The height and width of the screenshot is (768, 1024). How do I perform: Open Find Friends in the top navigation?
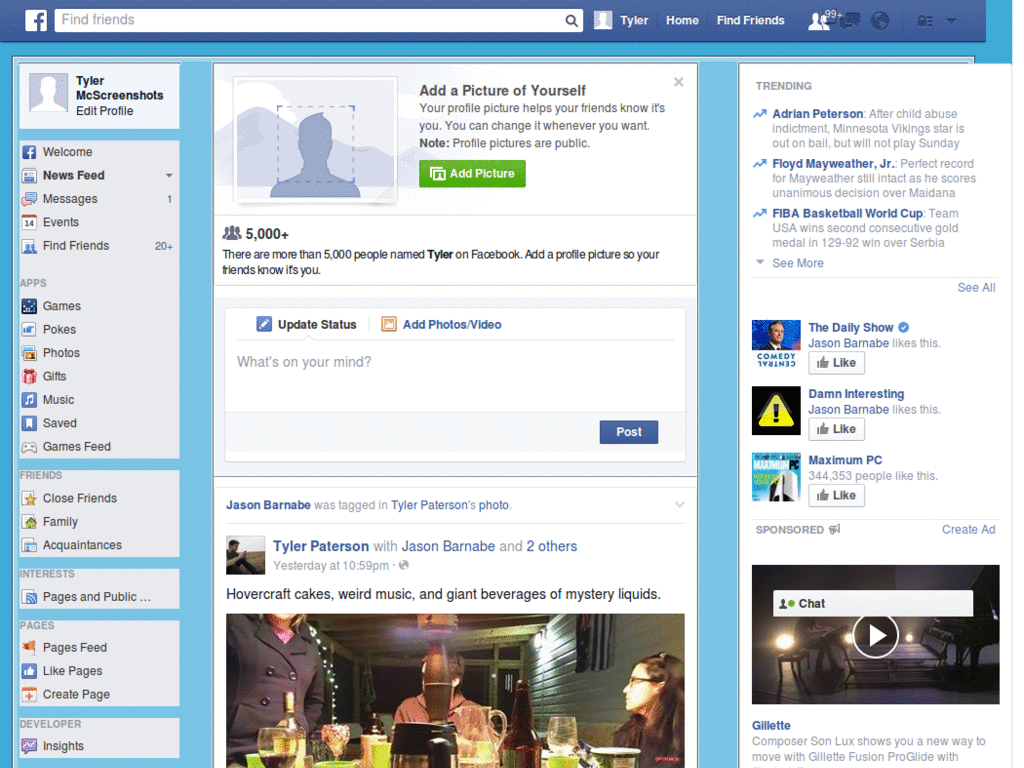pyautogui.click(x=750, y=20)
